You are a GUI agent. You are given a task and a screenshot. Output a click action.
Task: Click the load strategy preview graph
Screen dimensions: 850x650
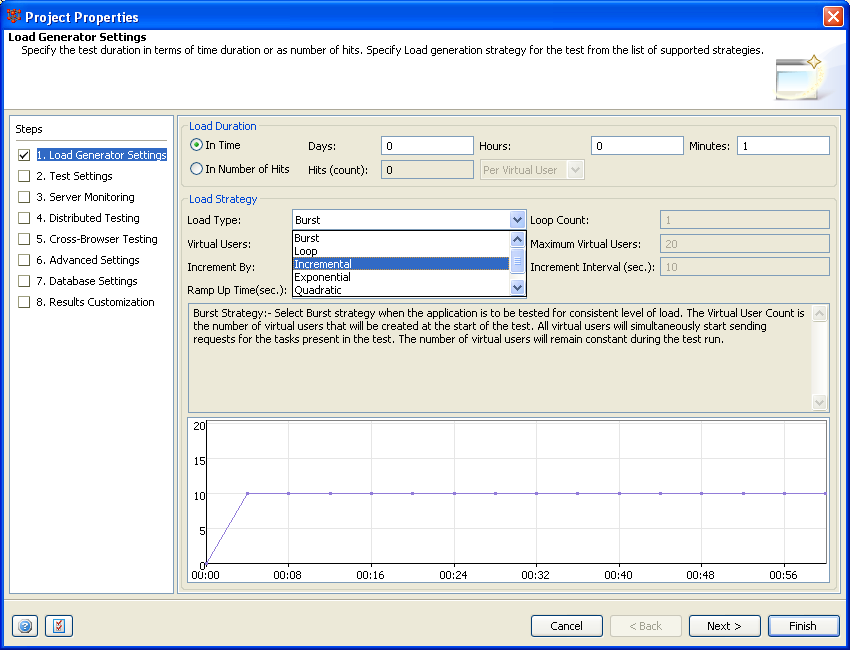click(x=508, y=500)
